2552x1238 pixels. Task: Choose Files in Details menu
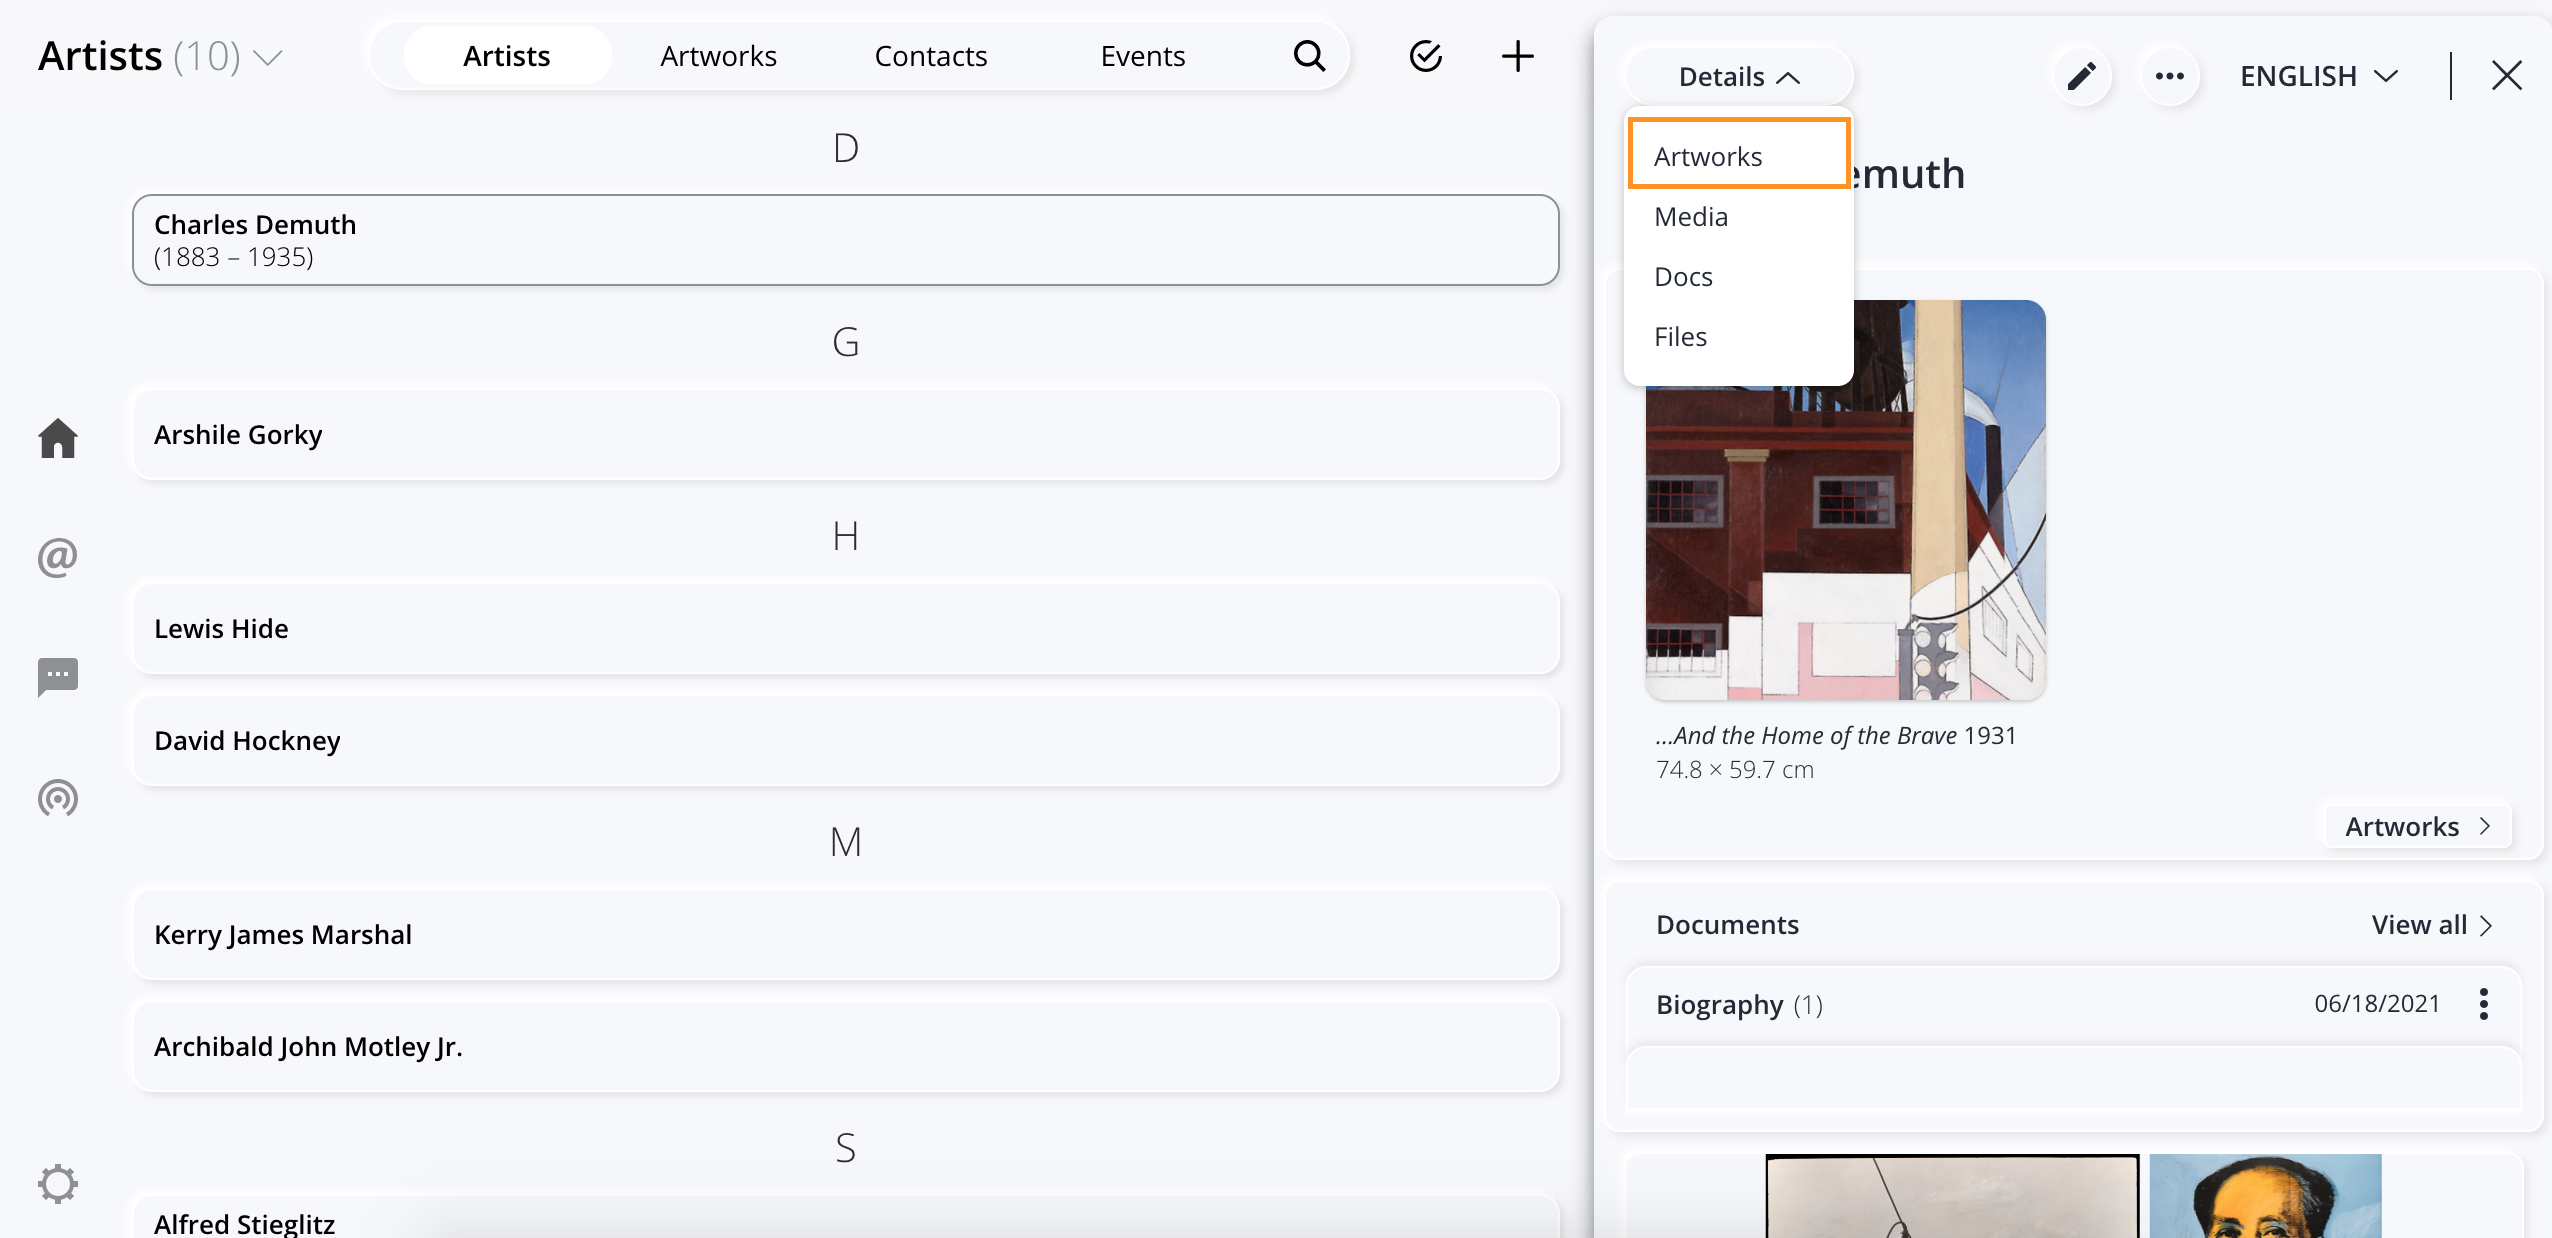click(x=1739, y=337)
